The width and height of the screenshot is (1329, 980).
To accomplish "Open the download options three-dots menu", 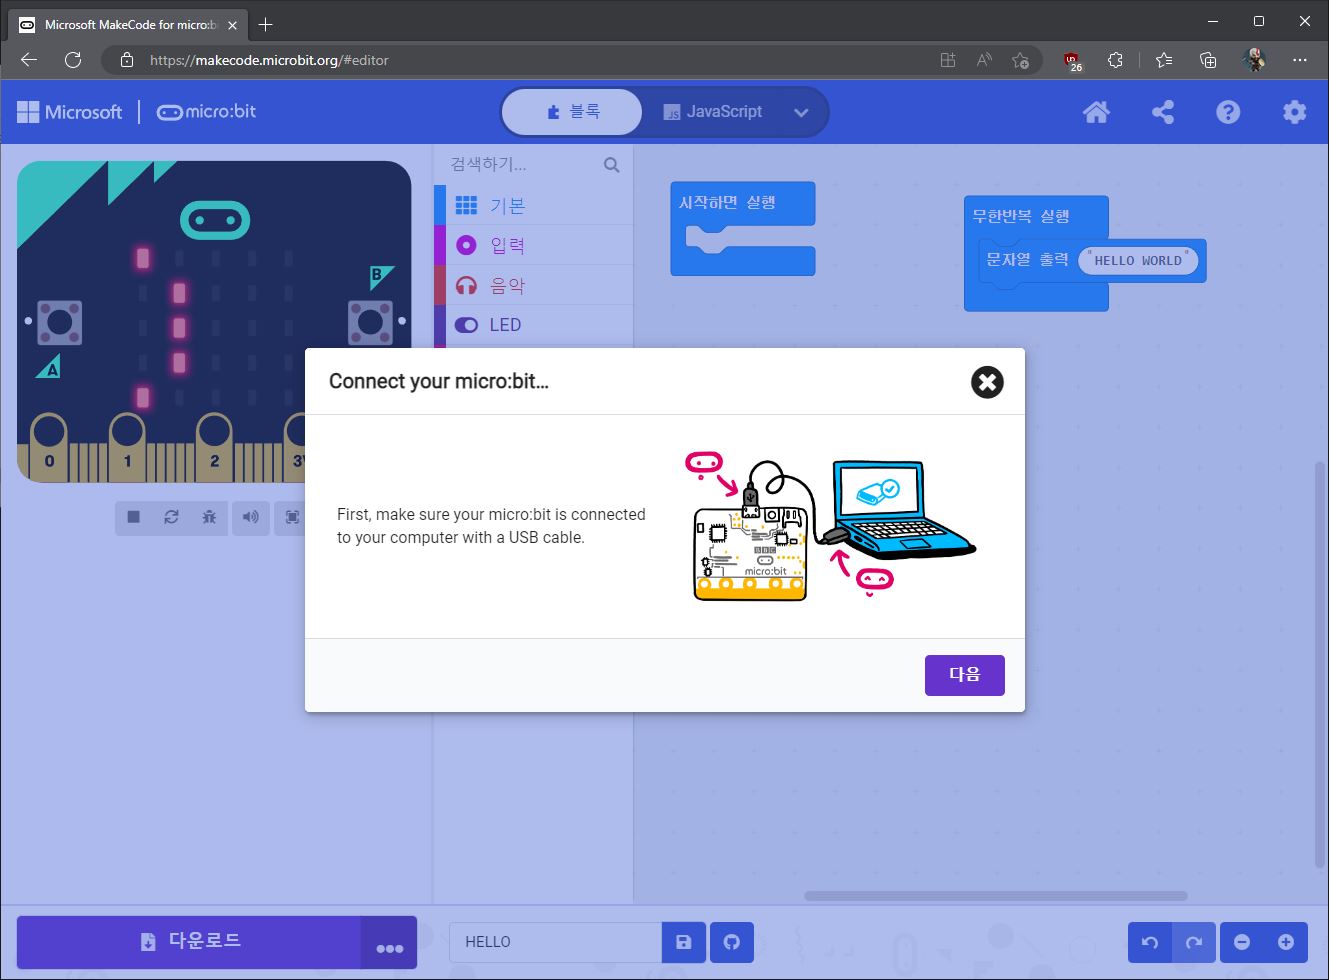I will 389,943.
